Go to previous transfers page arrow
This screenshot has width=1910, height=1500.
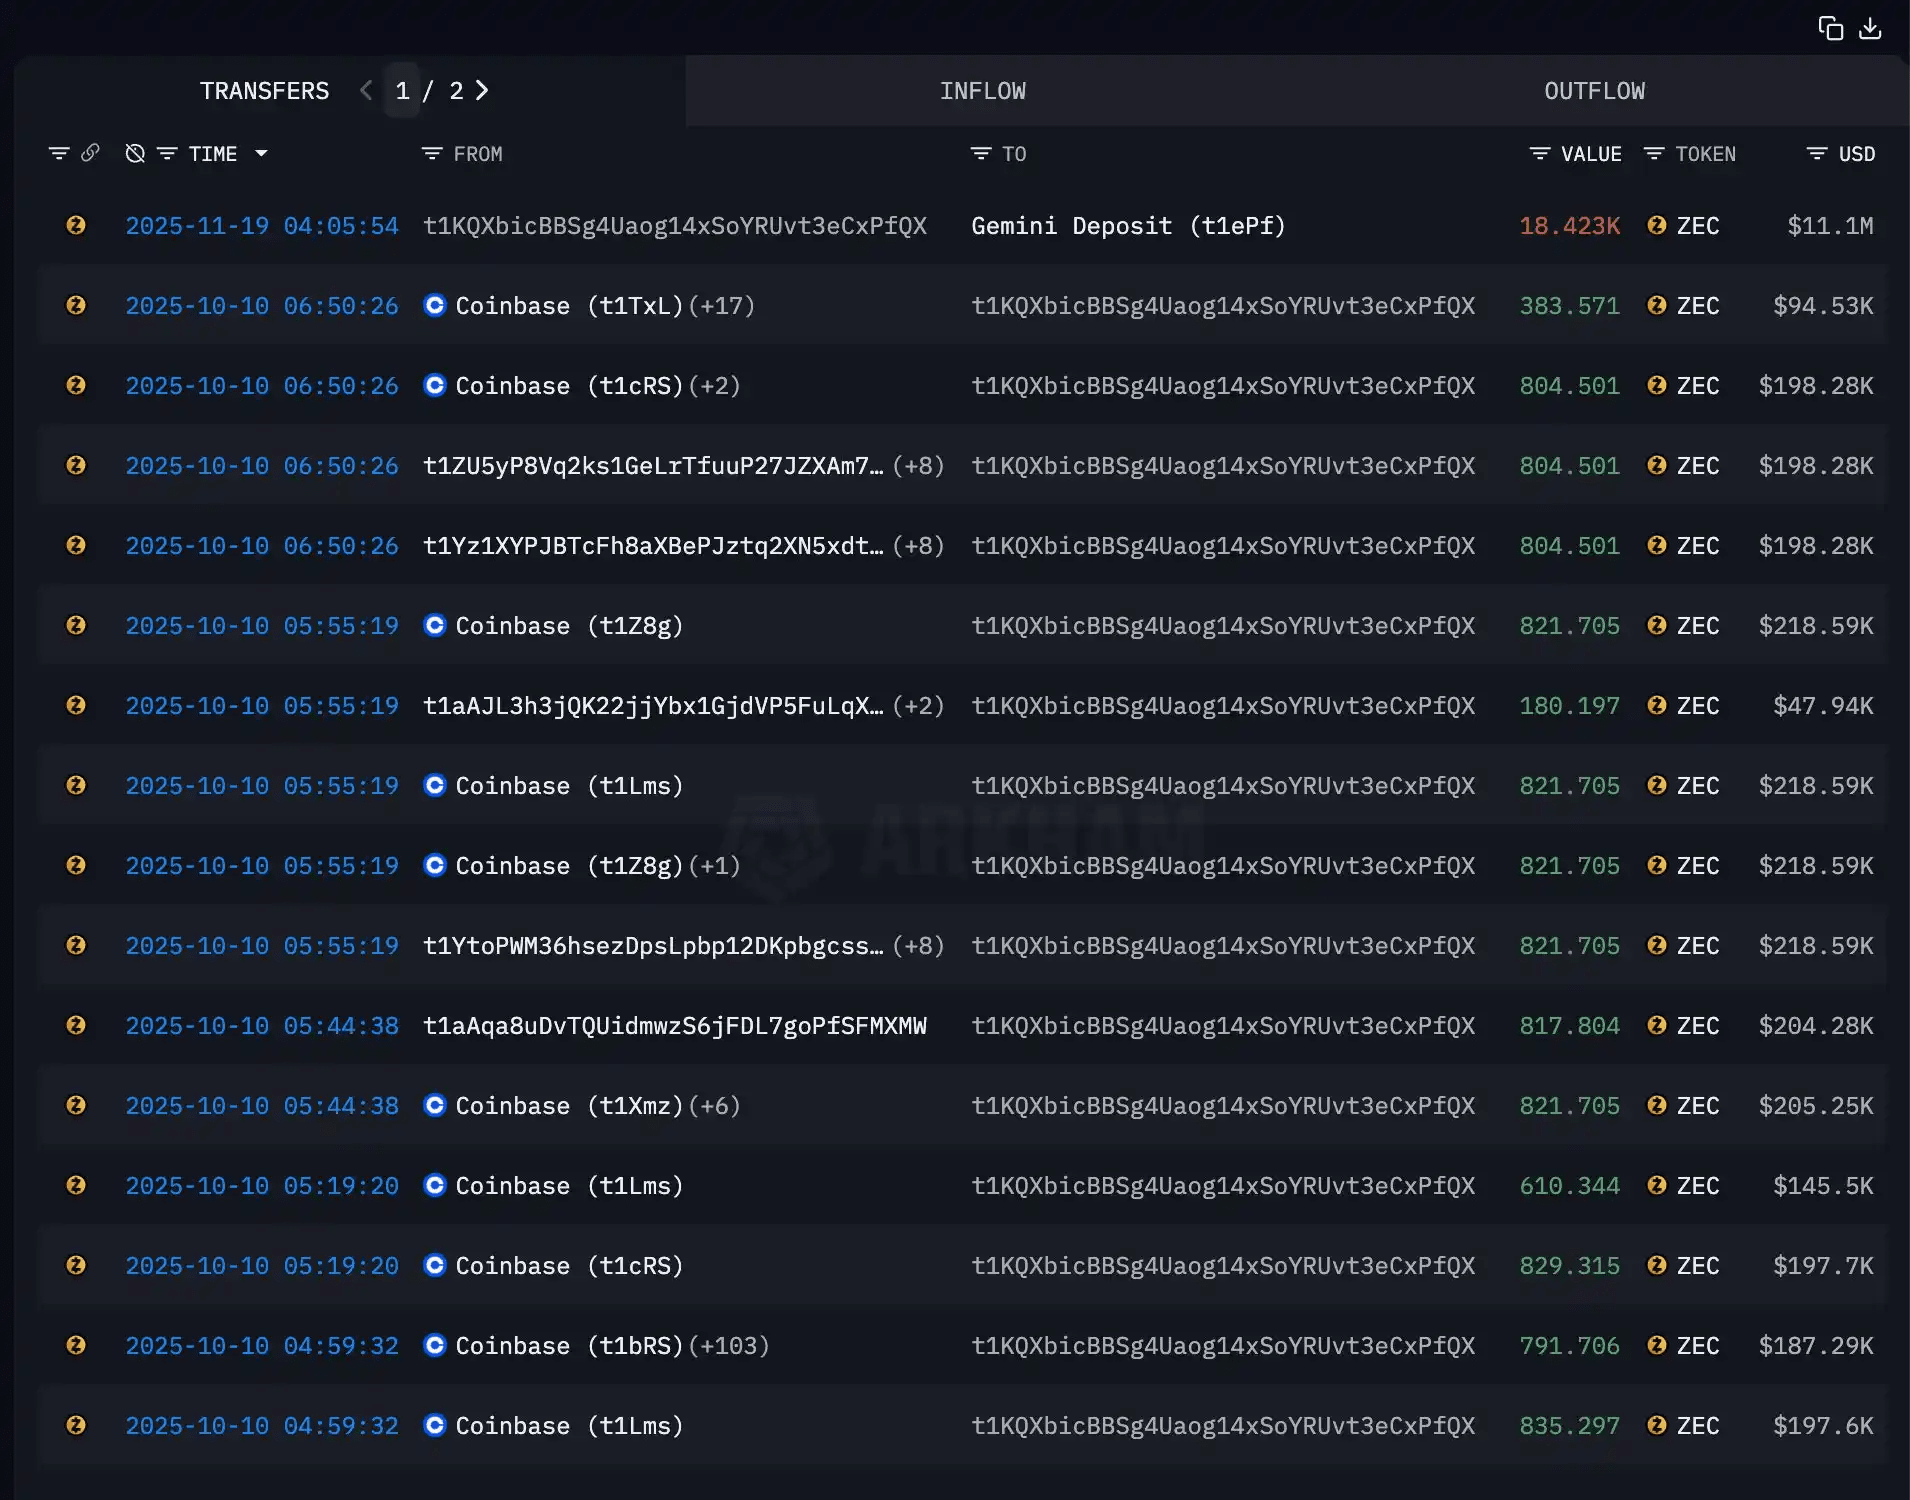[366, 91]
